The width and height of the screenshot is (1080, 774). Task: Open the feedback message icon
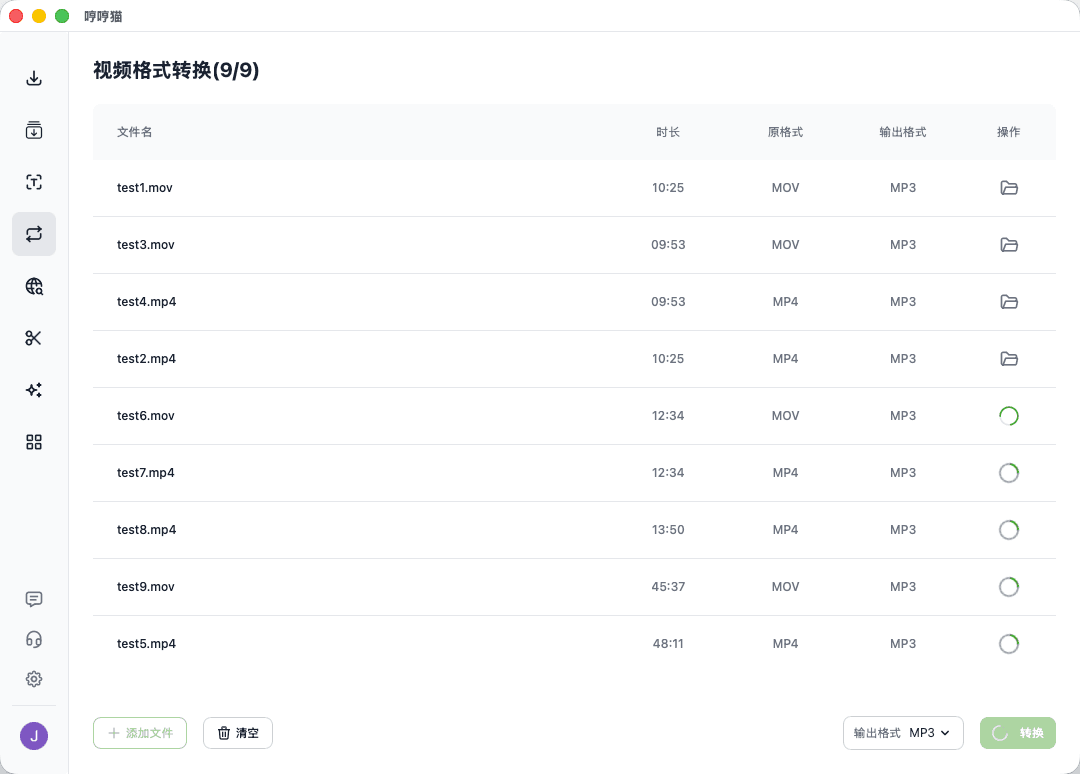tap(34, 599)
